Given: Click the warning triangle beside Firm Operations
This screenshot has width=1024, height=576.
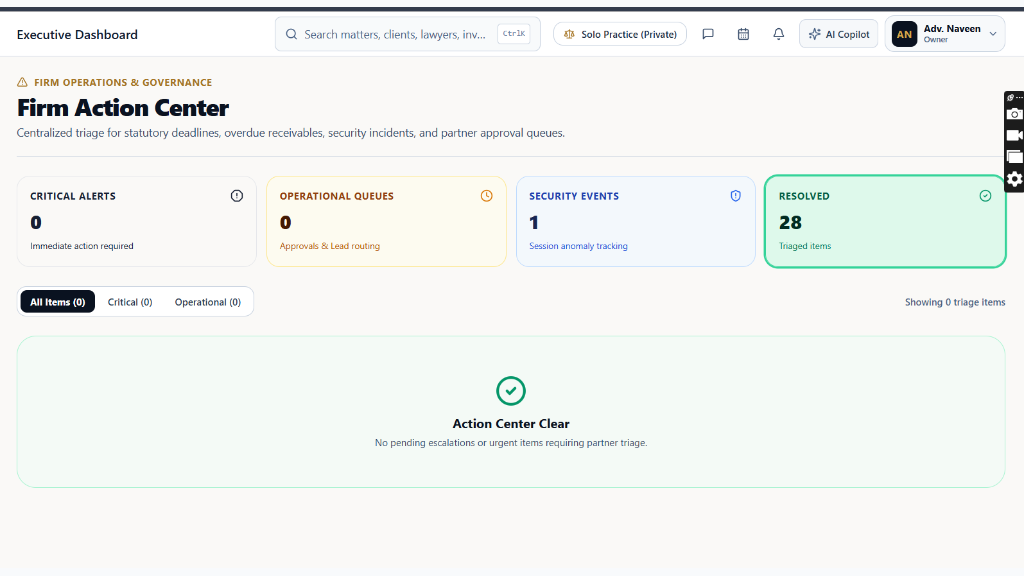Looking at the screenshot, I should pos(22,82).
